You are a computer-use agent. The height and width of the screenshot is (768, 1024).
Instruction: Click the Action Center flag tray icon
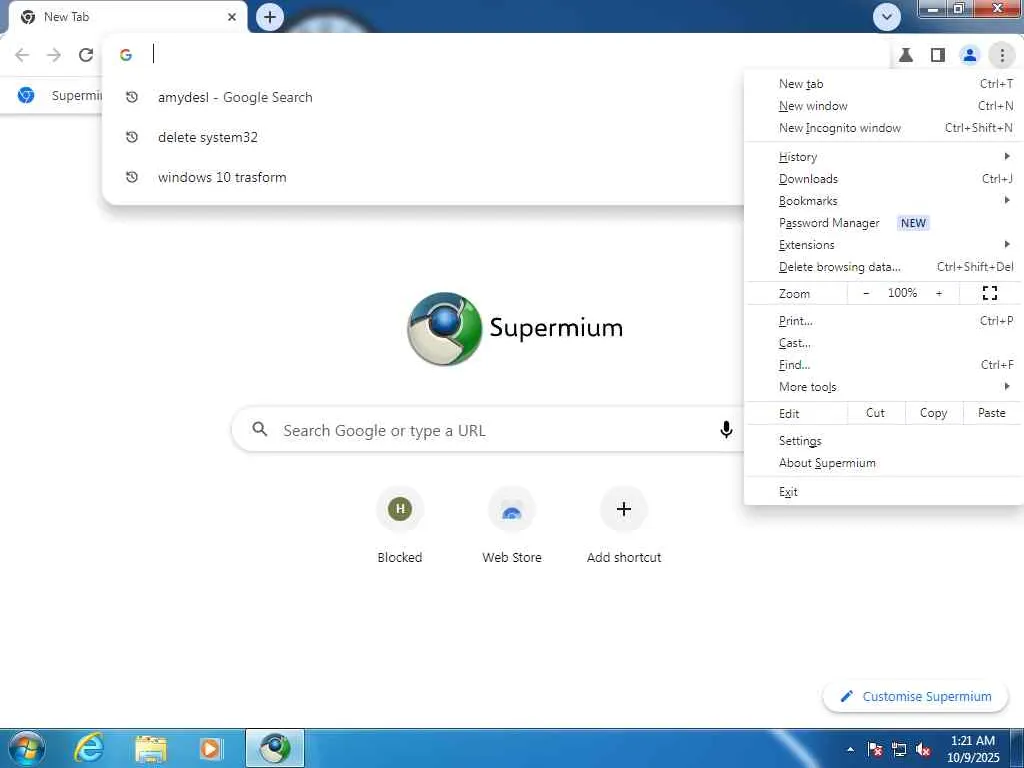(875, 750)
